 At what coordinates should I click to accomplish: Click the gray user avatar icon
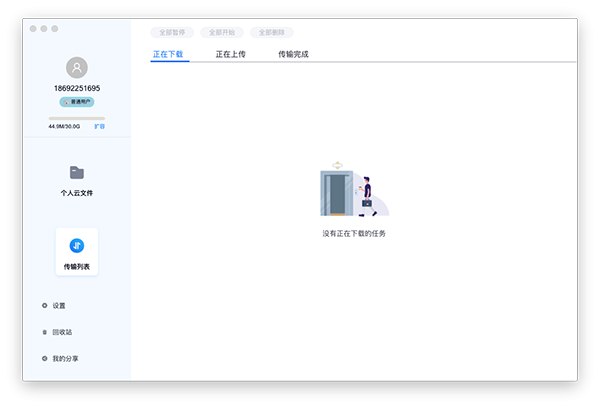(x=77, y=68)
